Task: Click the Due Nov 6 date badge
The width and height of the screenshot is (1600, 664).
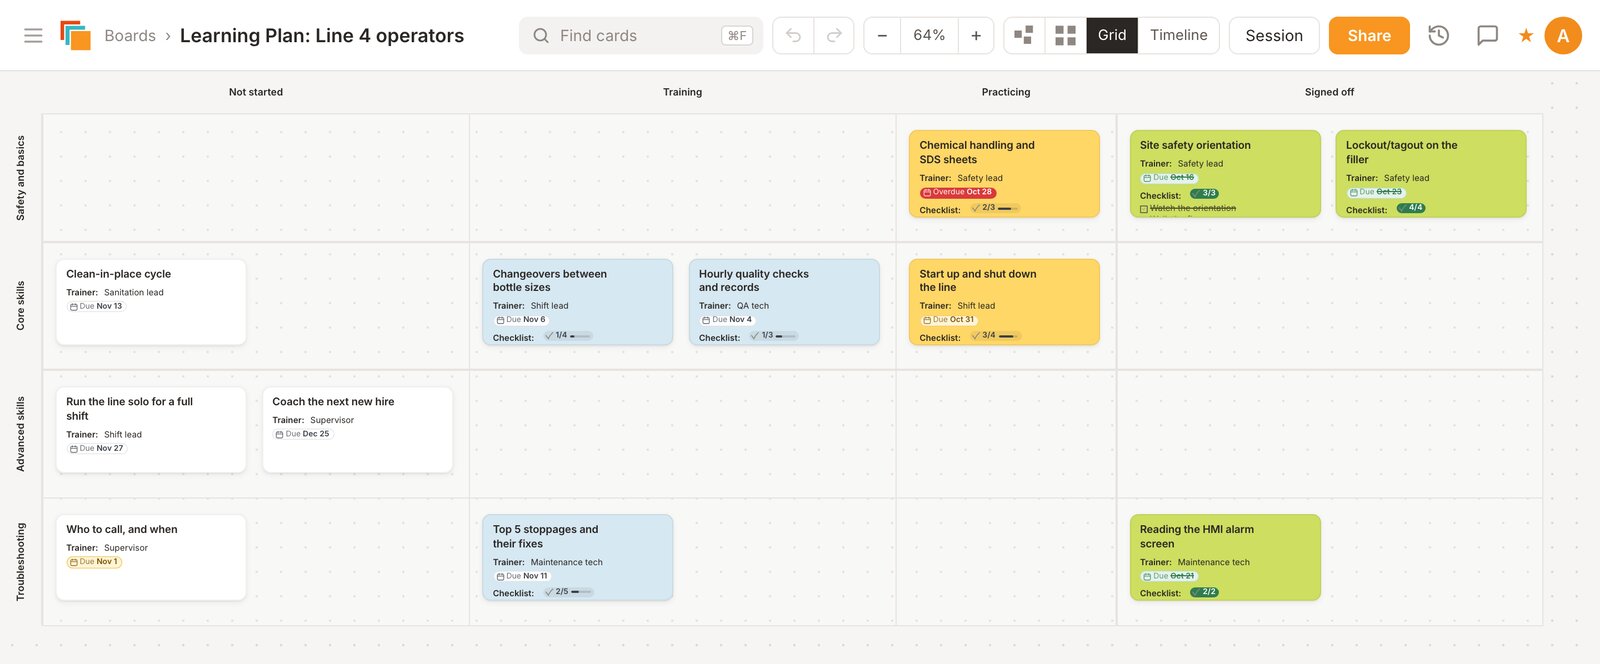Action: pyautogui.click(x=522, y=320)
